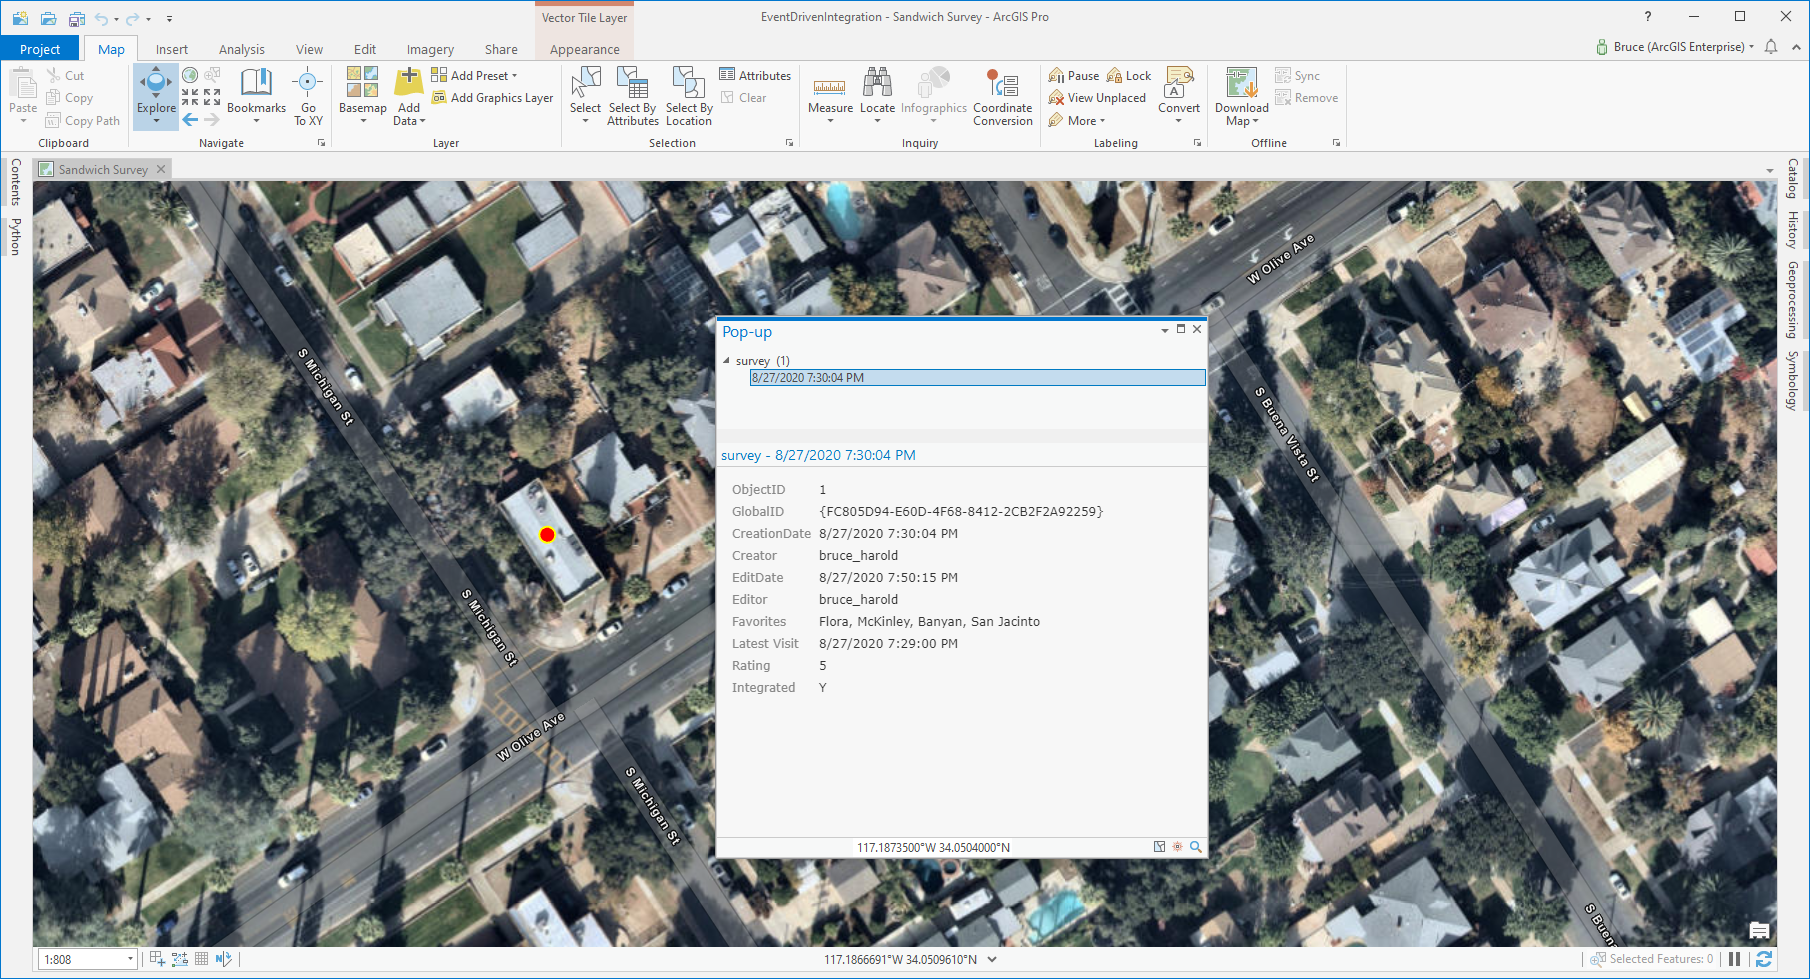Pause label drawing
1810x979 pixels.
1074,75
